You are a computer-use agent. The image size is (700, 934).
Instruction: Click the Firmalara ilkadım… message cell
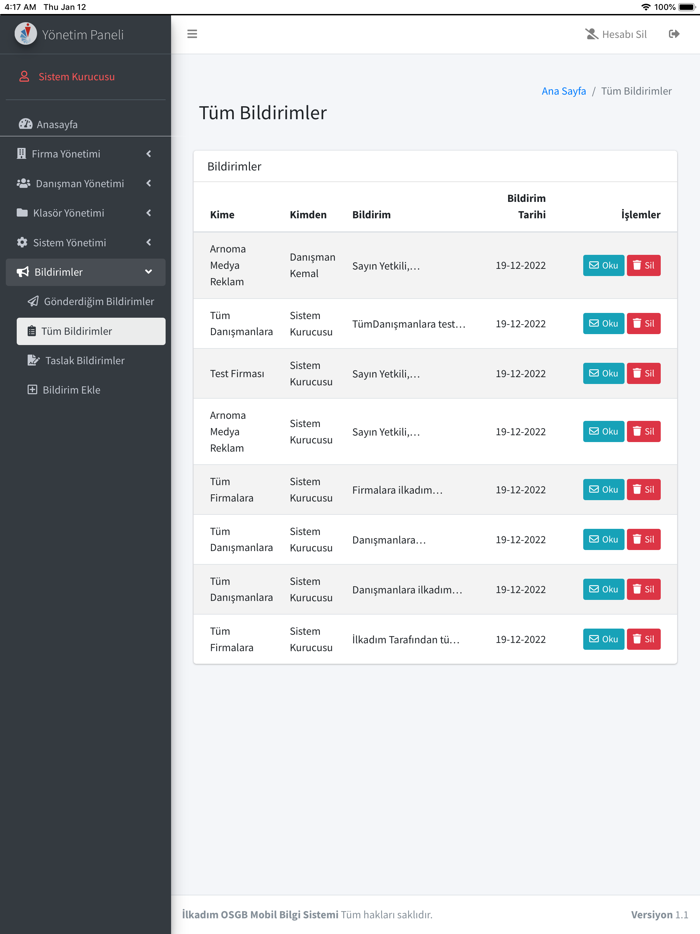(x=397, y=490)
